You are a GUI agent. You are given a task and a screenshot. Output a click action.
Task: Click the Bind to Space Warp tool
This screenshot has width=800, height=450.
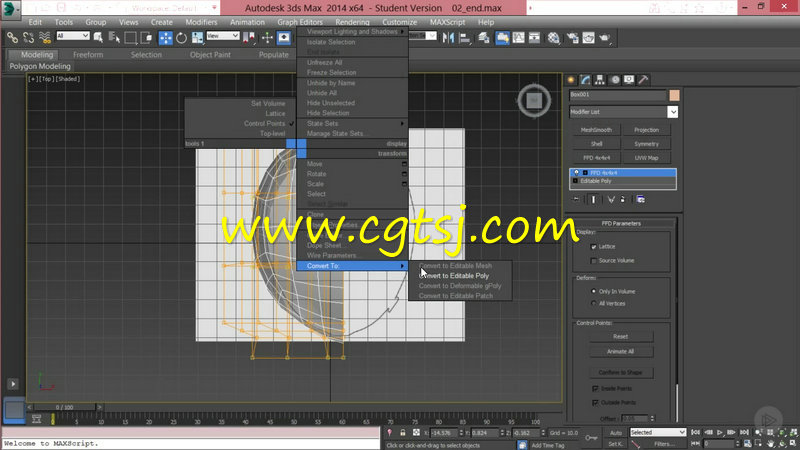click(x=45, y=37)
